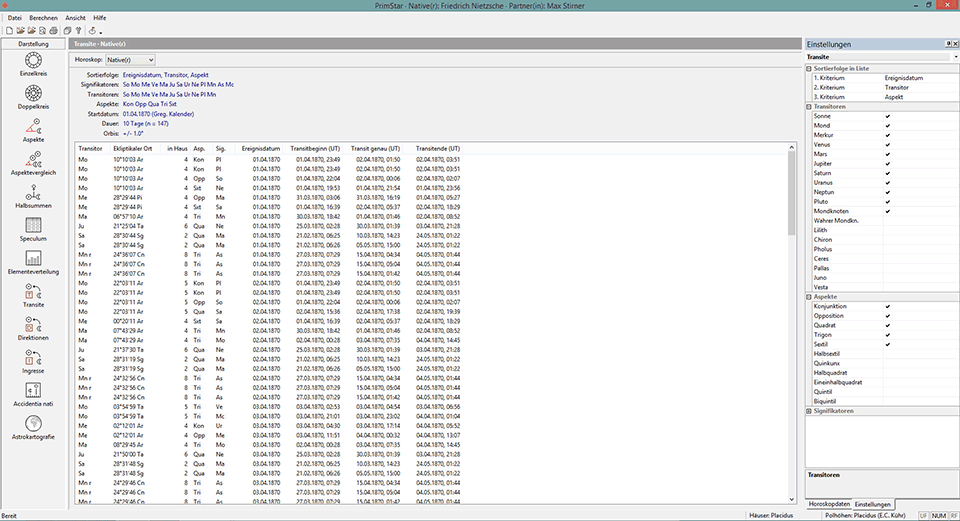Open the Berechnen menu
The image size is (960, 521).
[43, 18]
